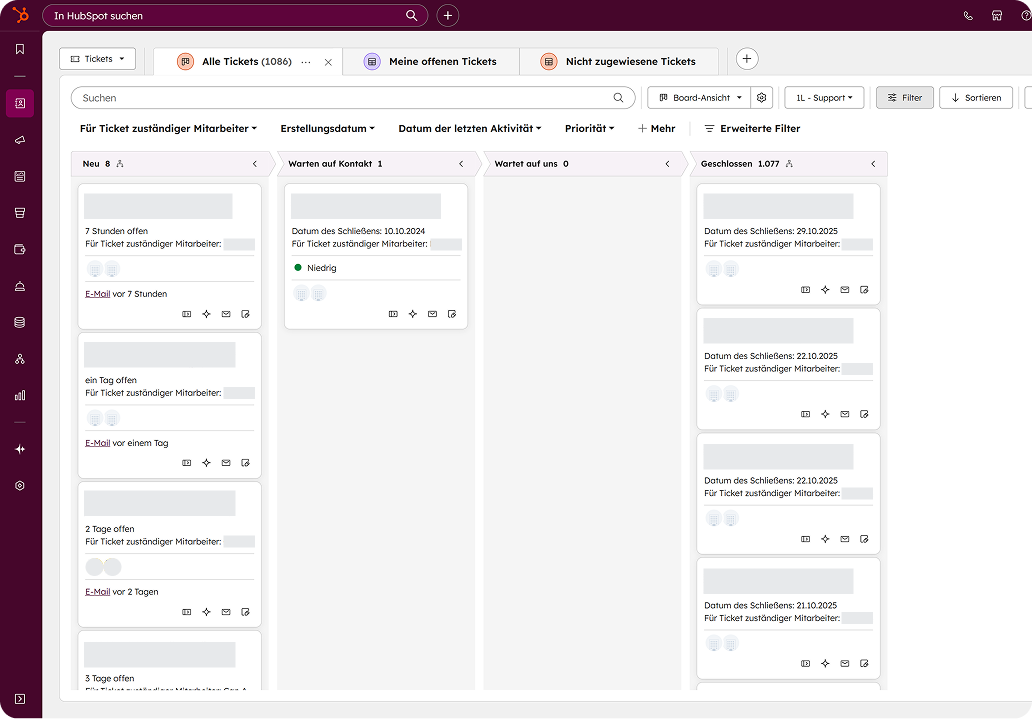Click the Sortieren button

[x=976, y=98]
